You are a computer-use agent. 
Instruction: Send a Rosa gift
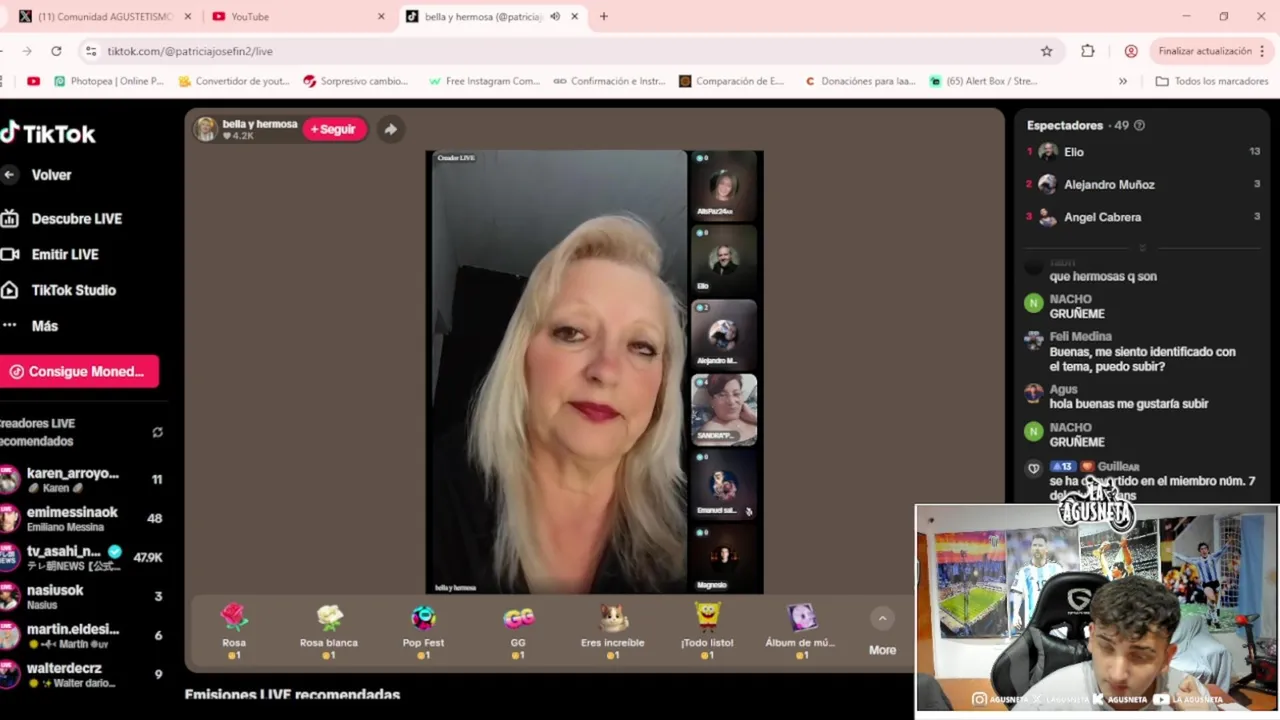tap(233, 630)
